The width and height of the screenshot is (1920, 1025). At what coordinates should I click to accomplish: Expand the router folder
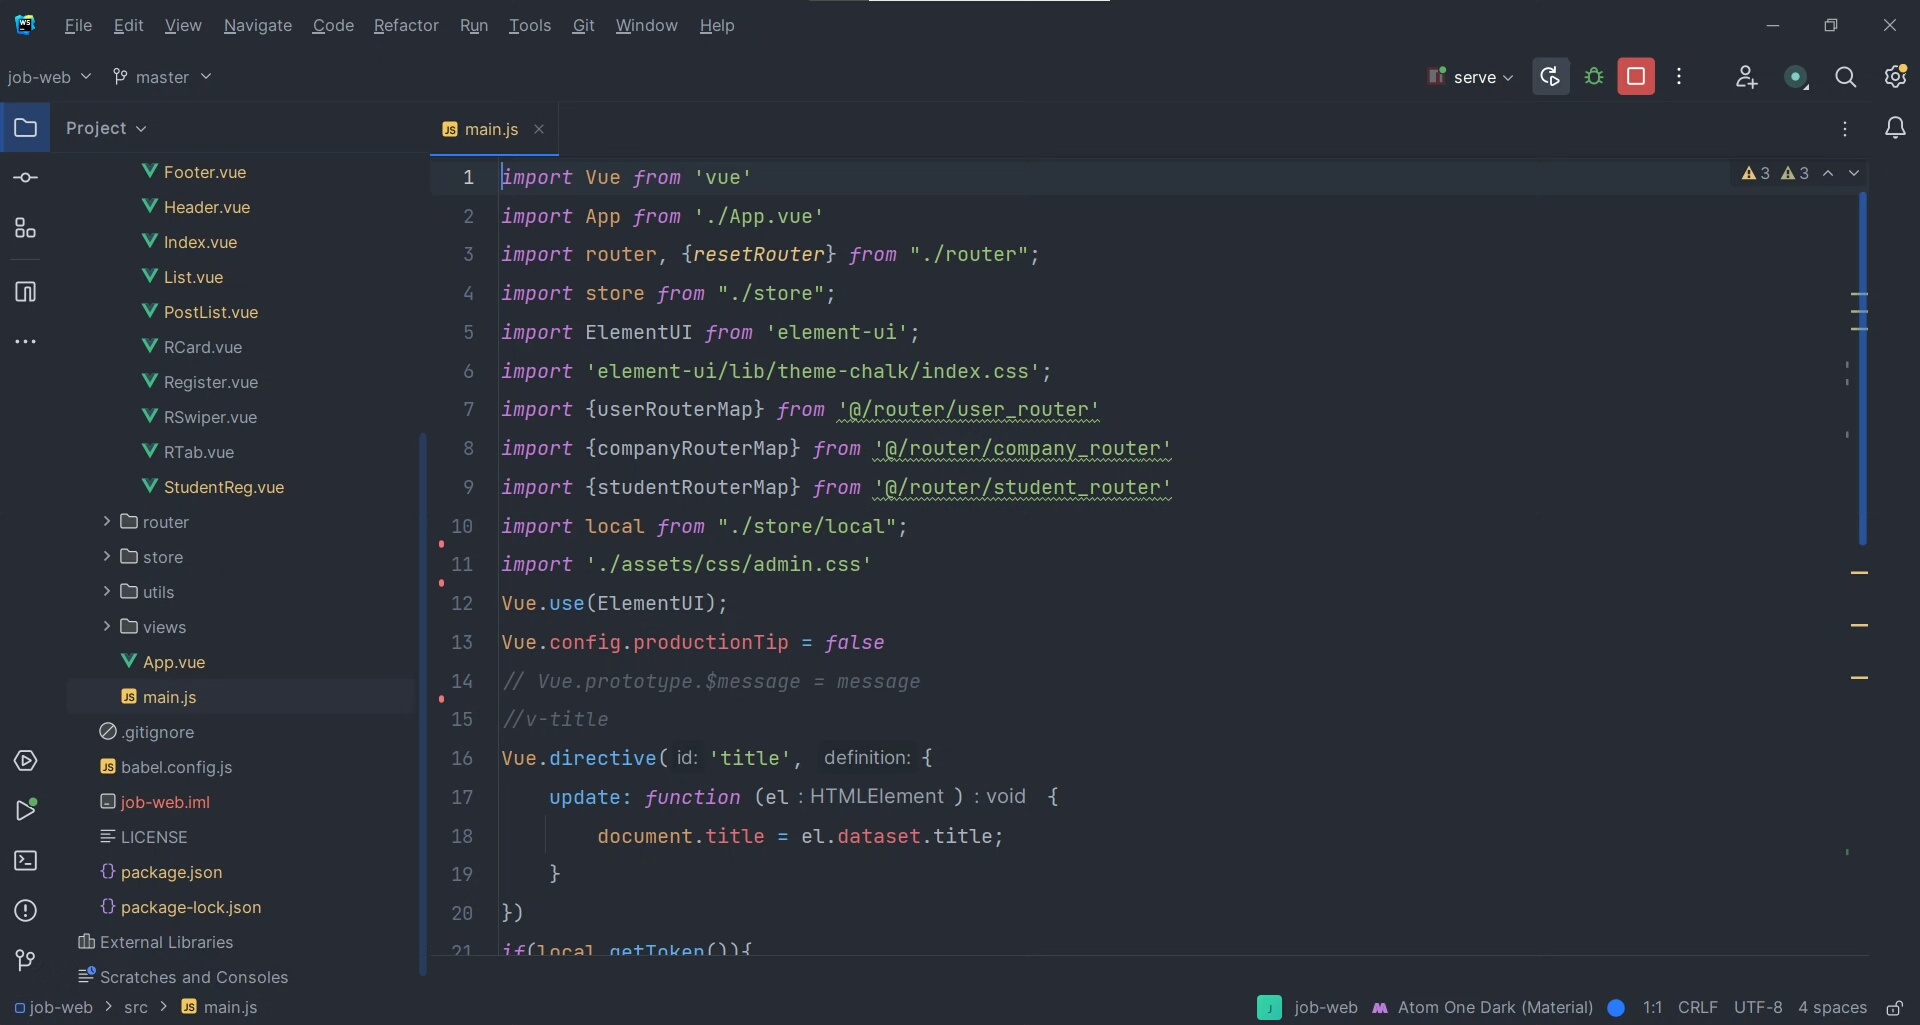click(107, 522)
